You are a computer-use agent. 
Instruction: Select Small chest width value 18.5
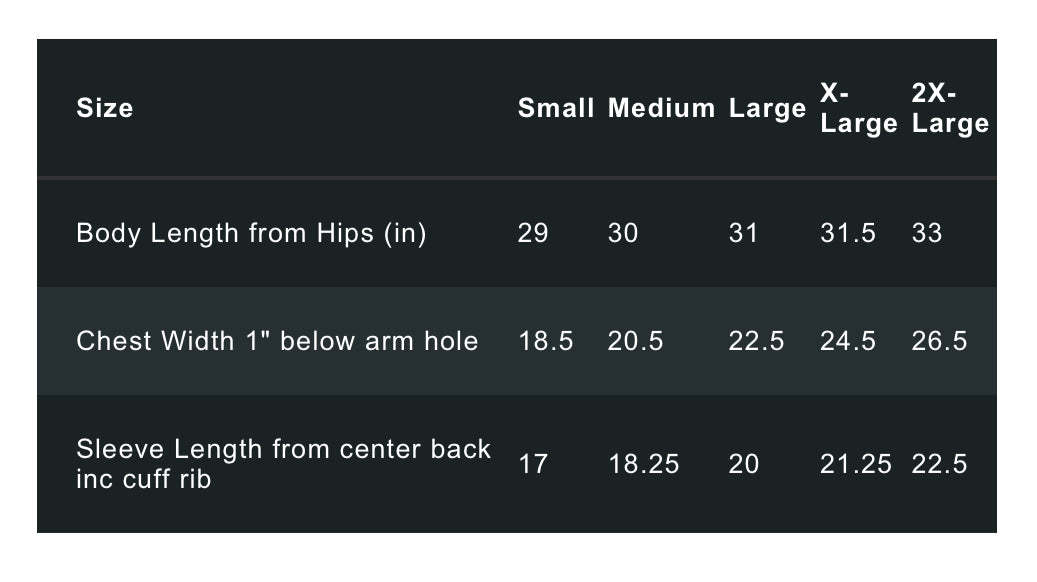pos(545,341)
